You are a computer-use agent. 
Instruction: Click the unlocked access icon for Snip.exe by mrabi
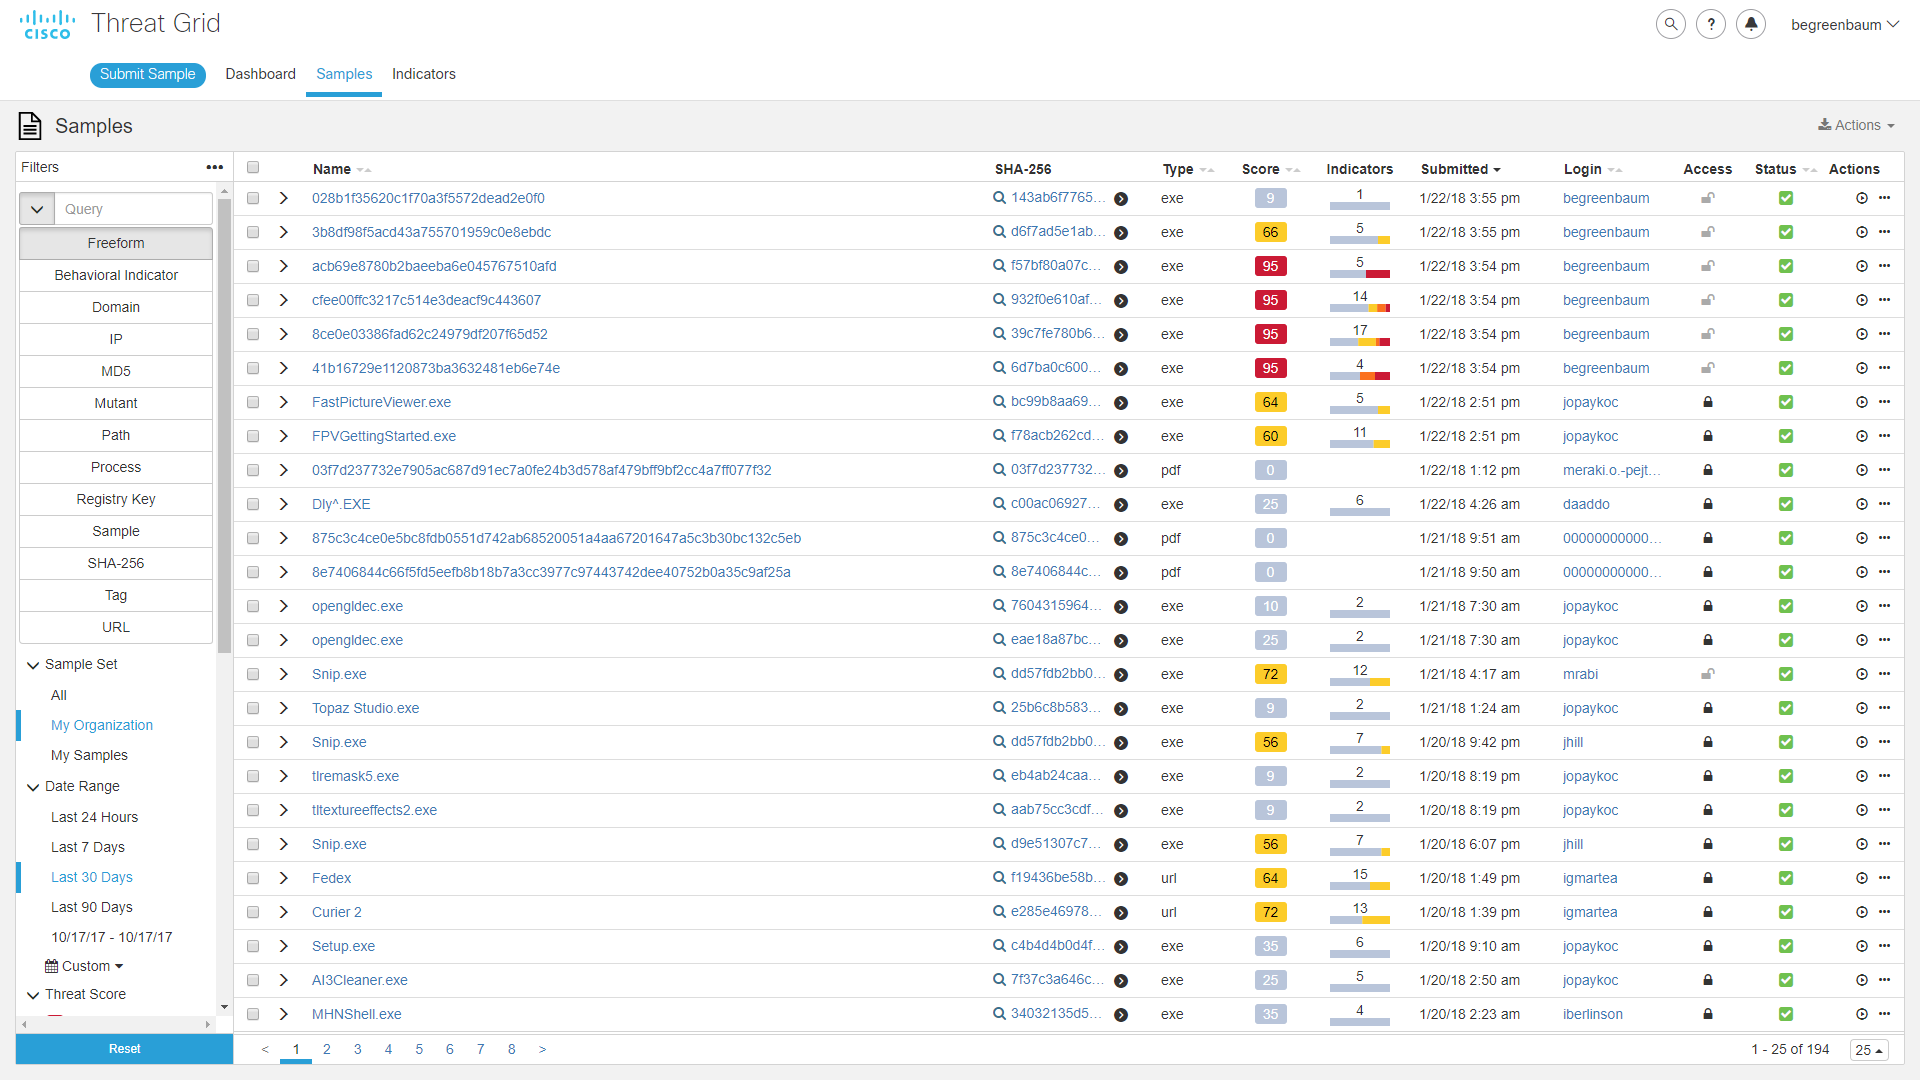click(1708, 674)
